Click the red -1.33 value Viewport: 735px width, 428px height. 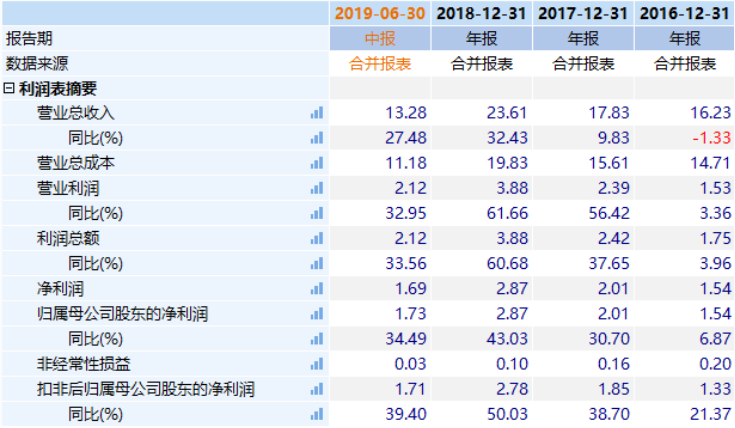point(712,138)
